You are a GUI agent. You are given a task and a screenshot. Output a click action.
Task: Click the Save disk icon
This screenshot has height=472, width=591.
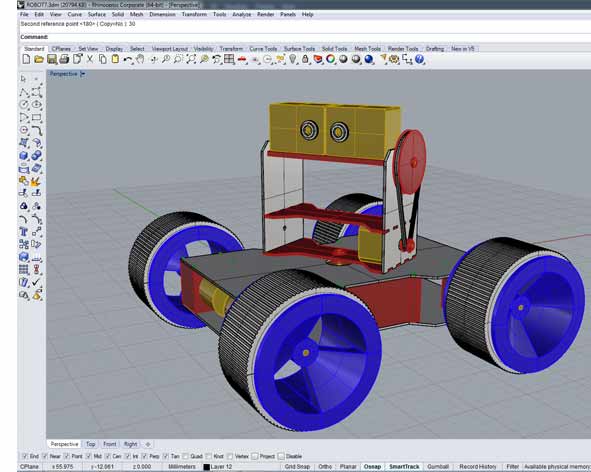[52, 59]
